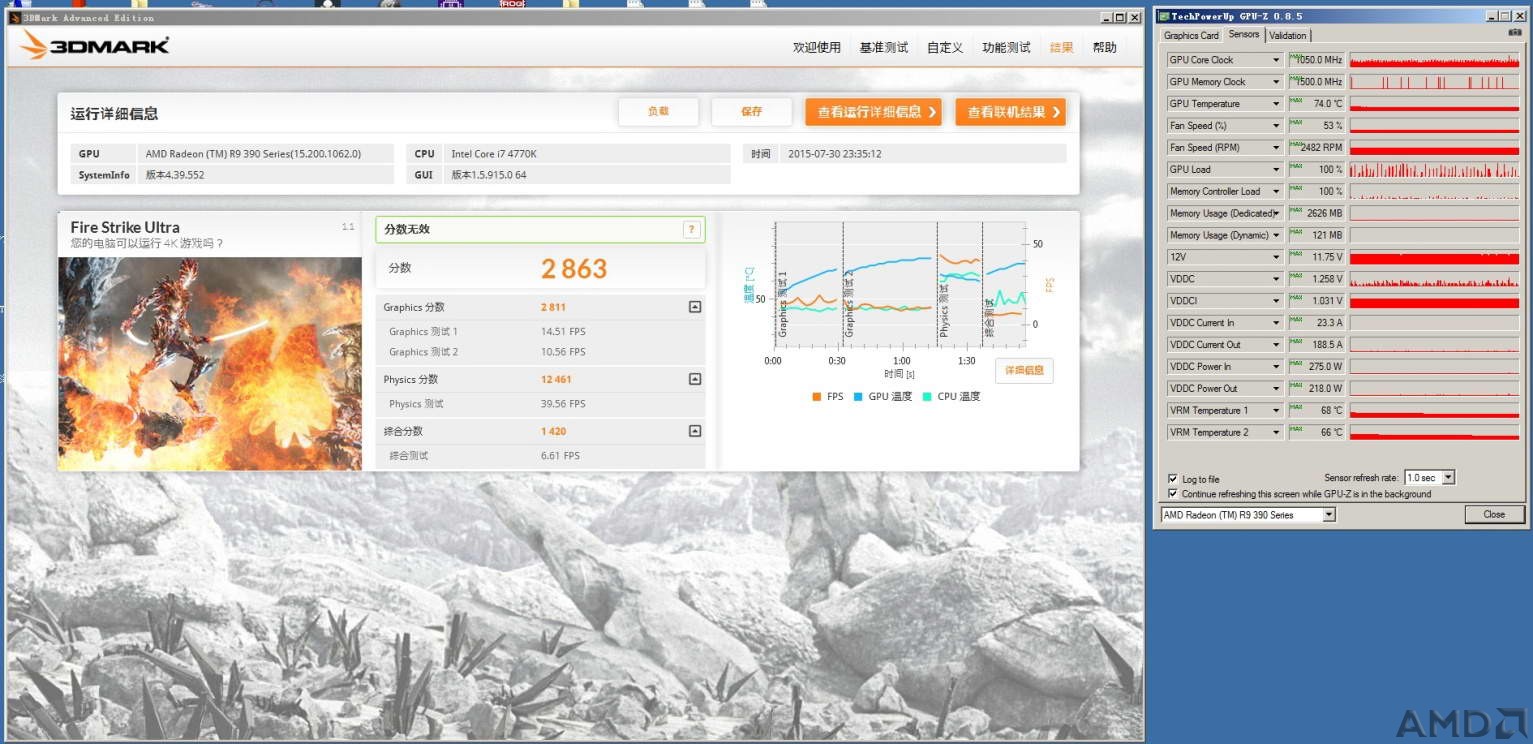1533x744 pixels.
Task: Open the AMD Radeon R9 390 Series GPU selector
Action: click(x=1329, y=515)
